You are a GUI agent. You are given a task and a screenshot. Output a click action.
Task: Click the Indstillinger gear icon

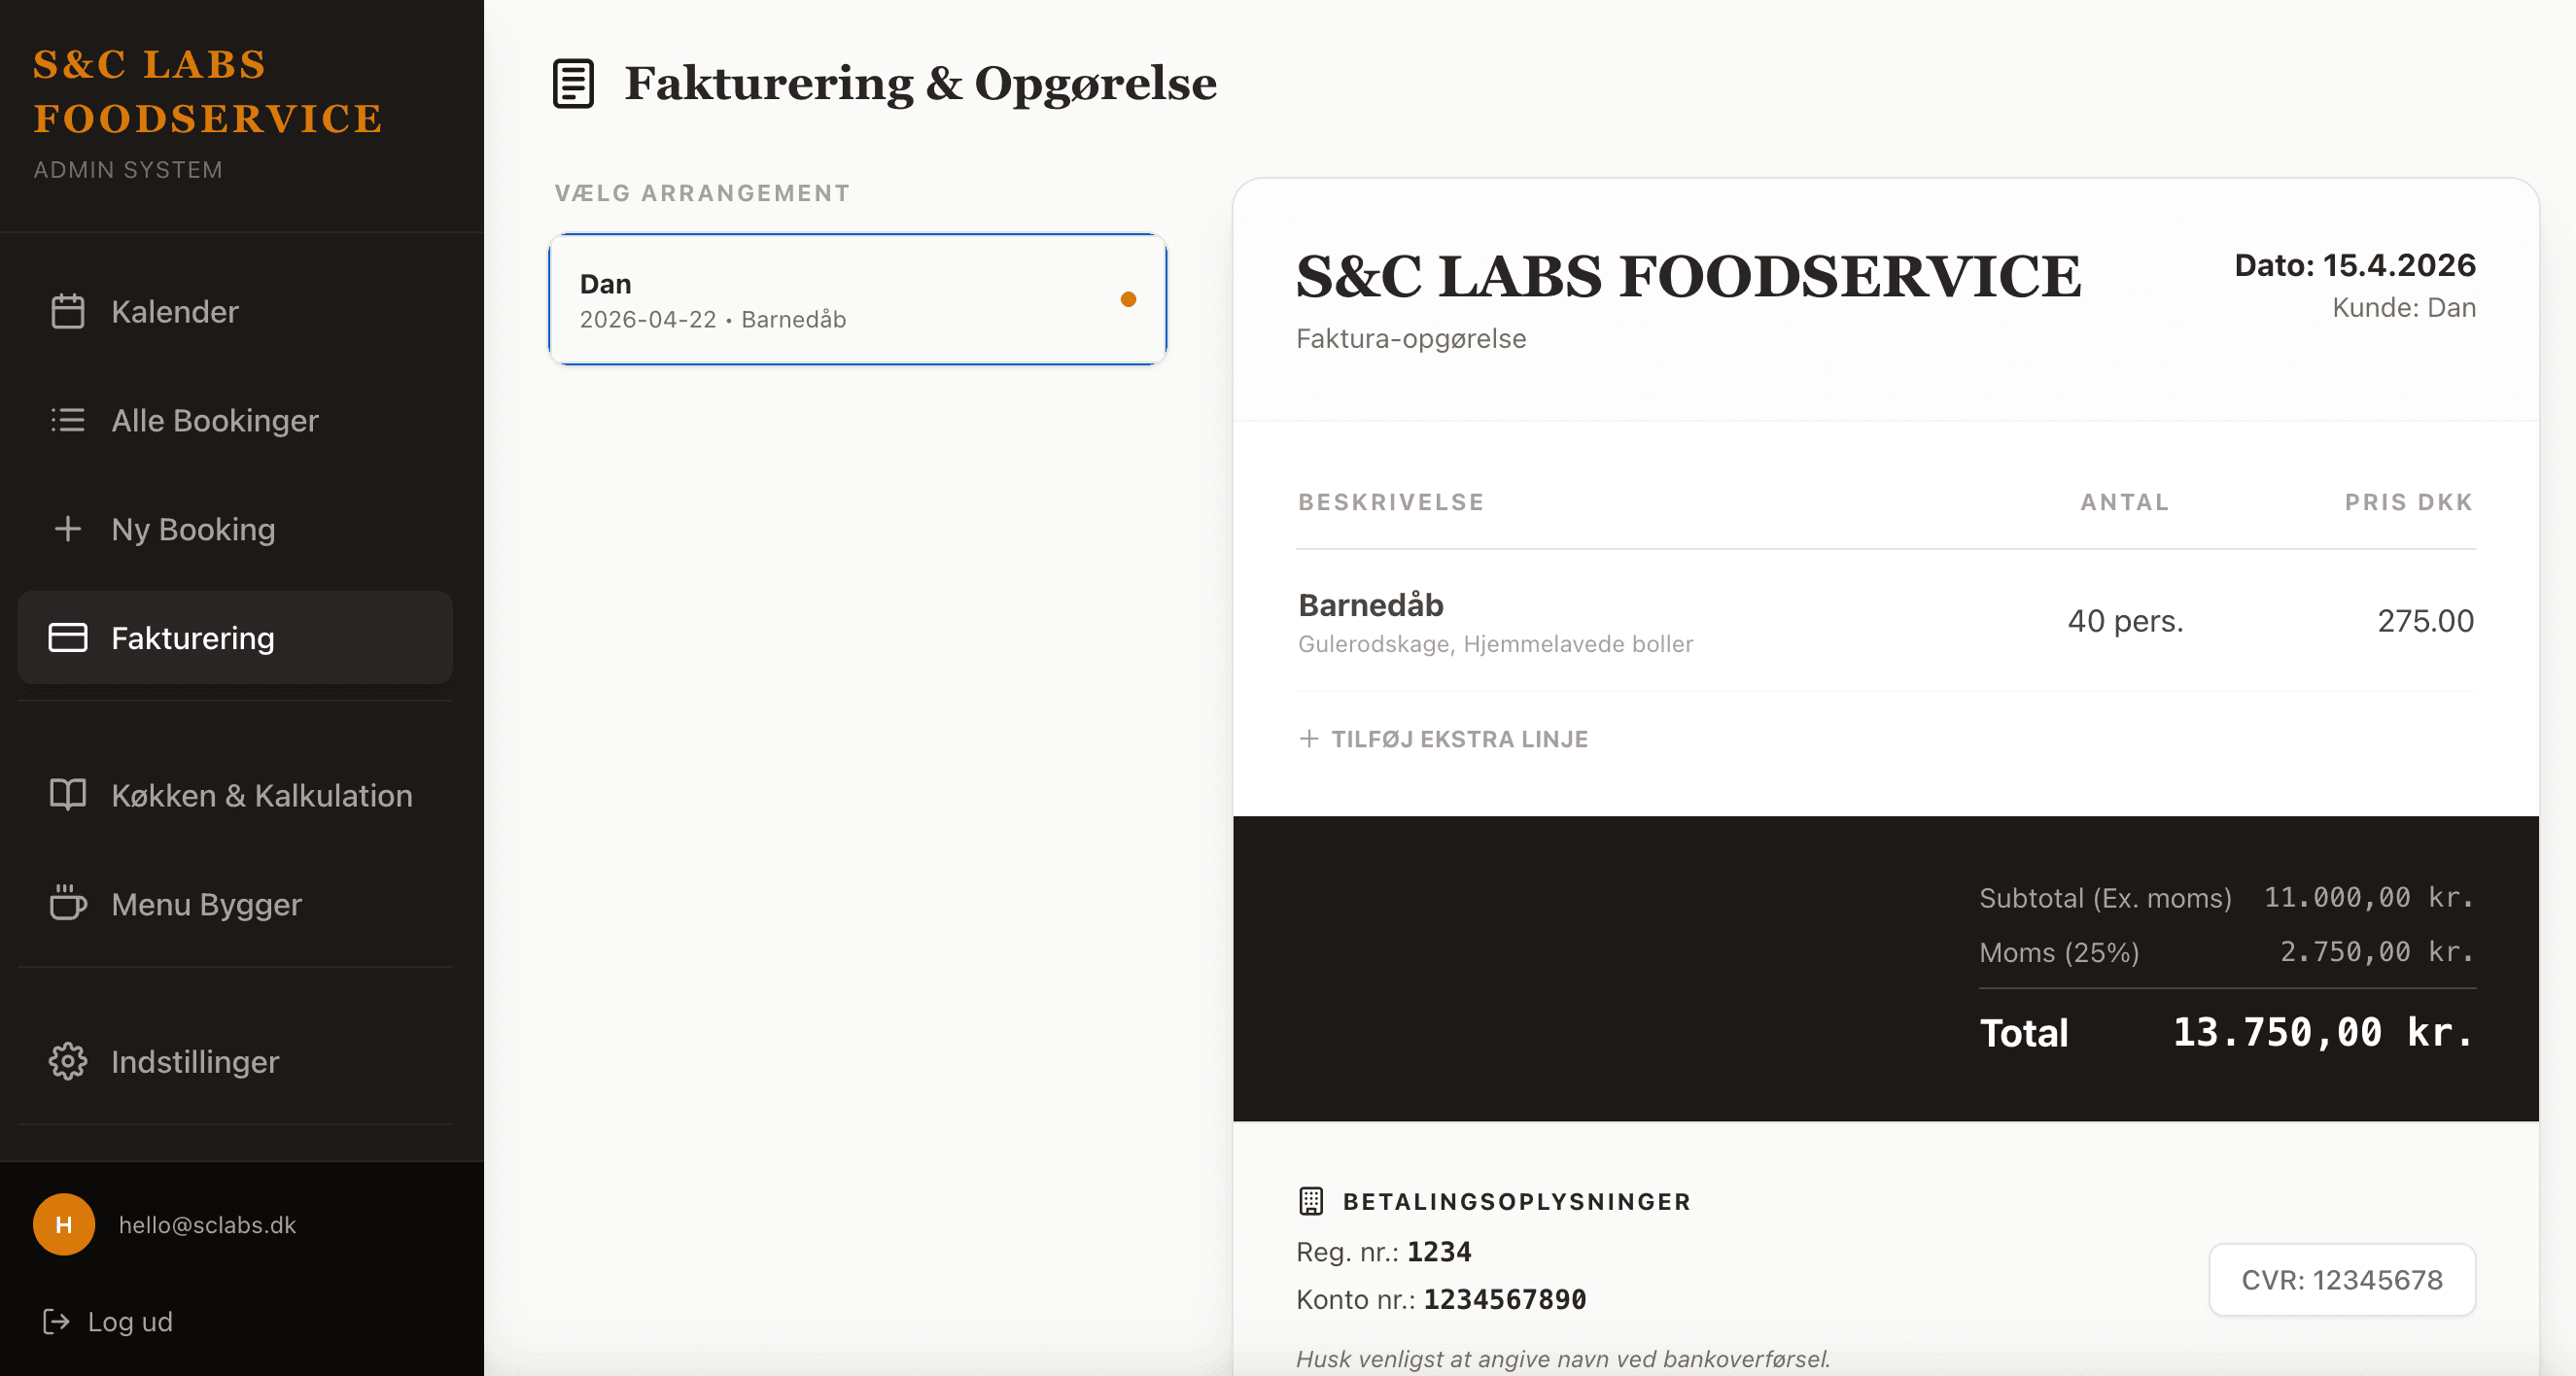(68, 1061)
